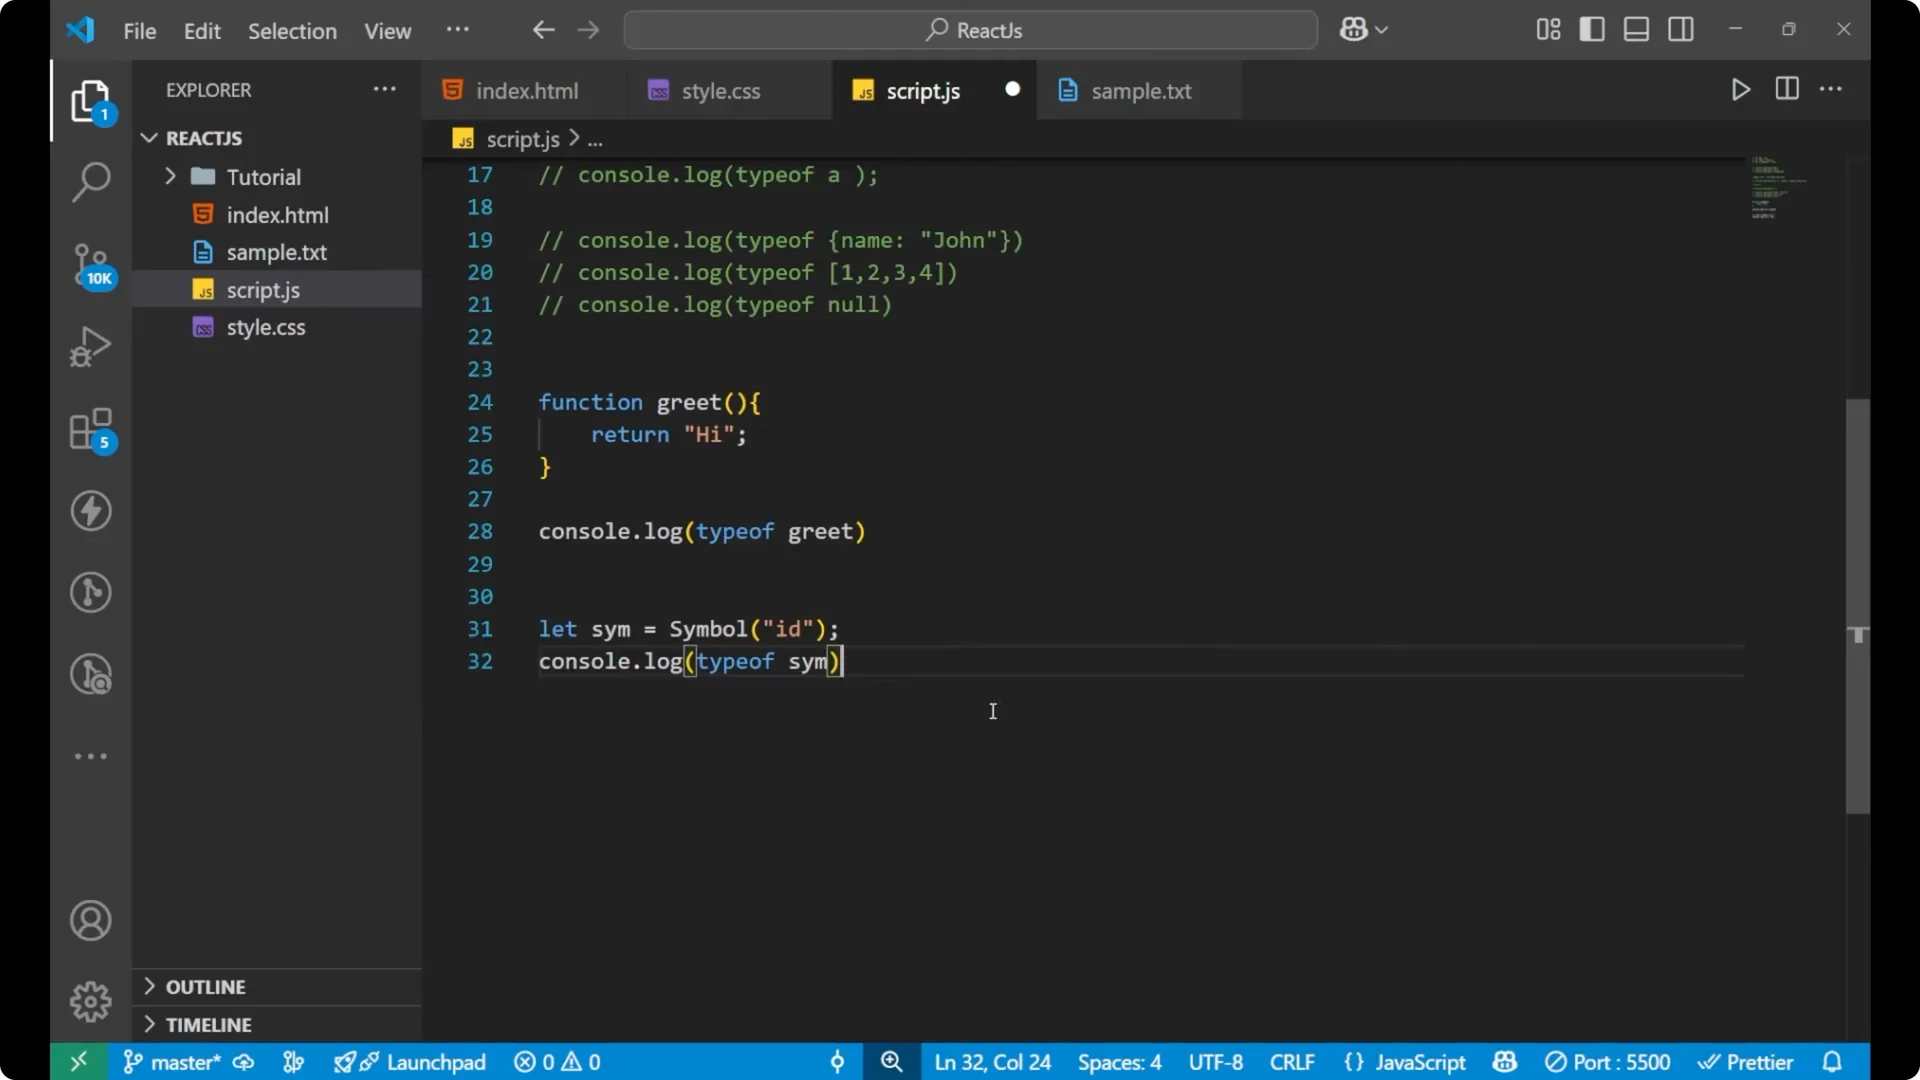Toggle the primary sidebar visibility
Viewport: 1920px width, 1080px height.
tap(1592, 29)
